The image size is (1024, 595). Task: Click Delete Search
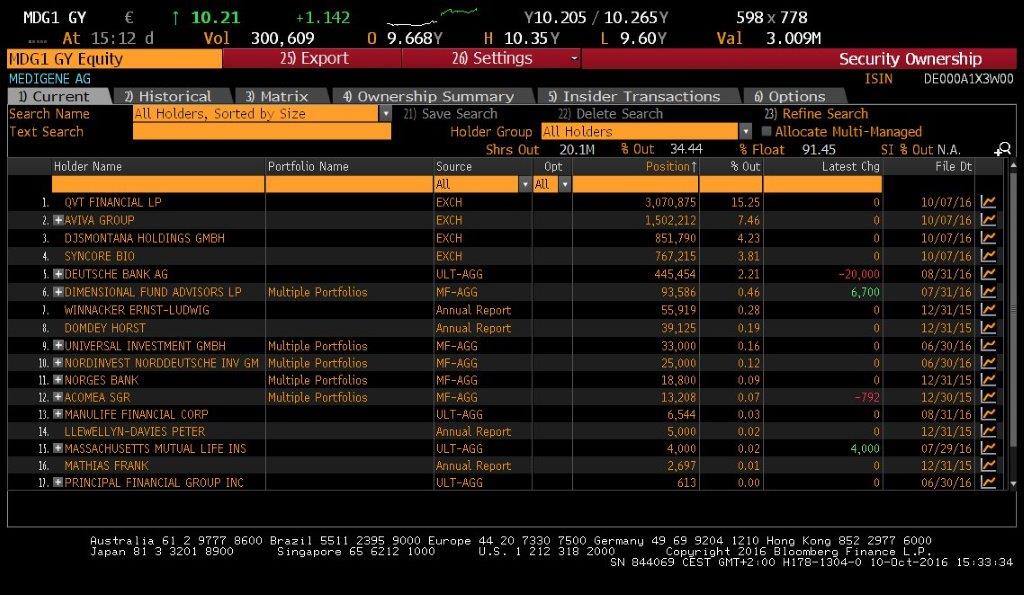610,114
